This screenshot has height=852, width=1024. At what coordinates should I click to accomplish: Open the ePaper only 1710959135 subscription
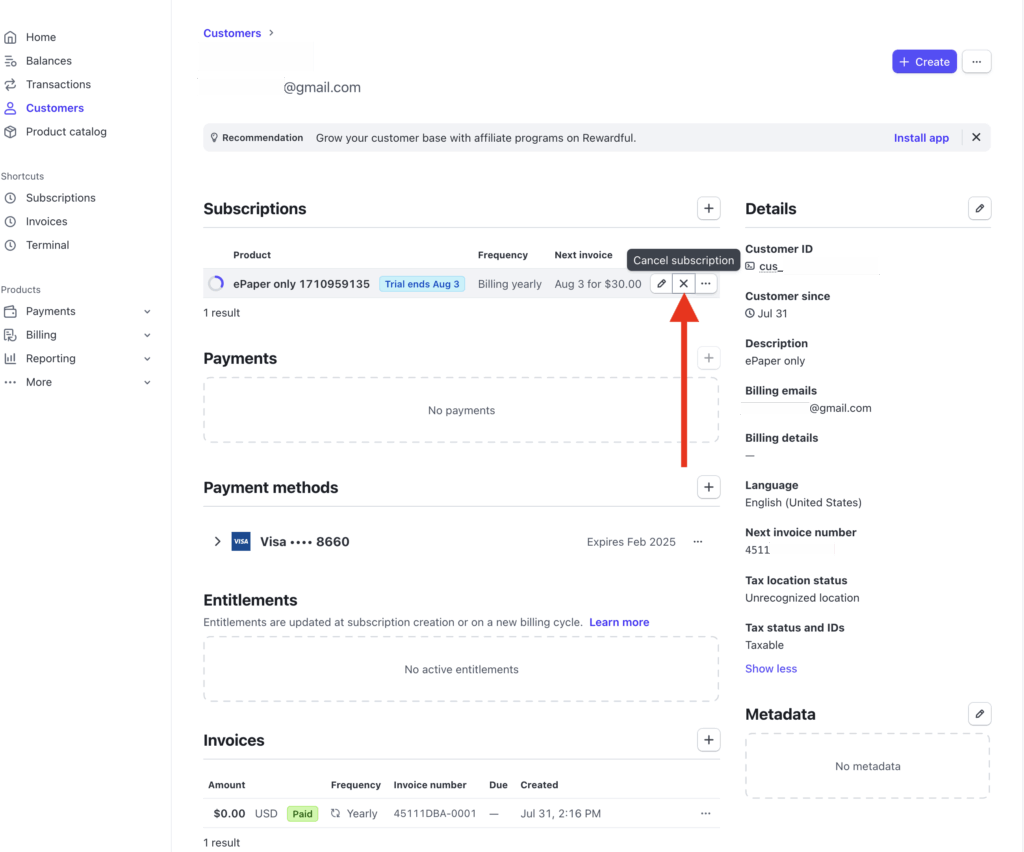click(x=301, y=284)
